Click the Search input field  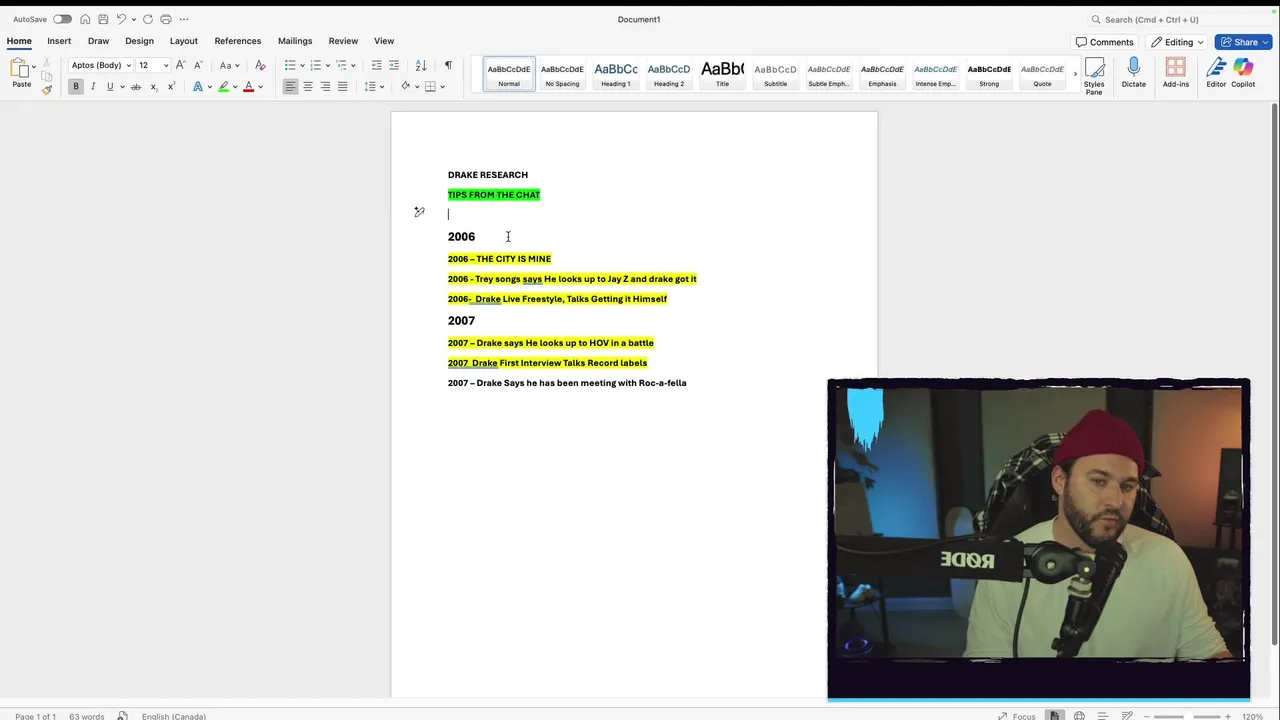[1178, 19]
